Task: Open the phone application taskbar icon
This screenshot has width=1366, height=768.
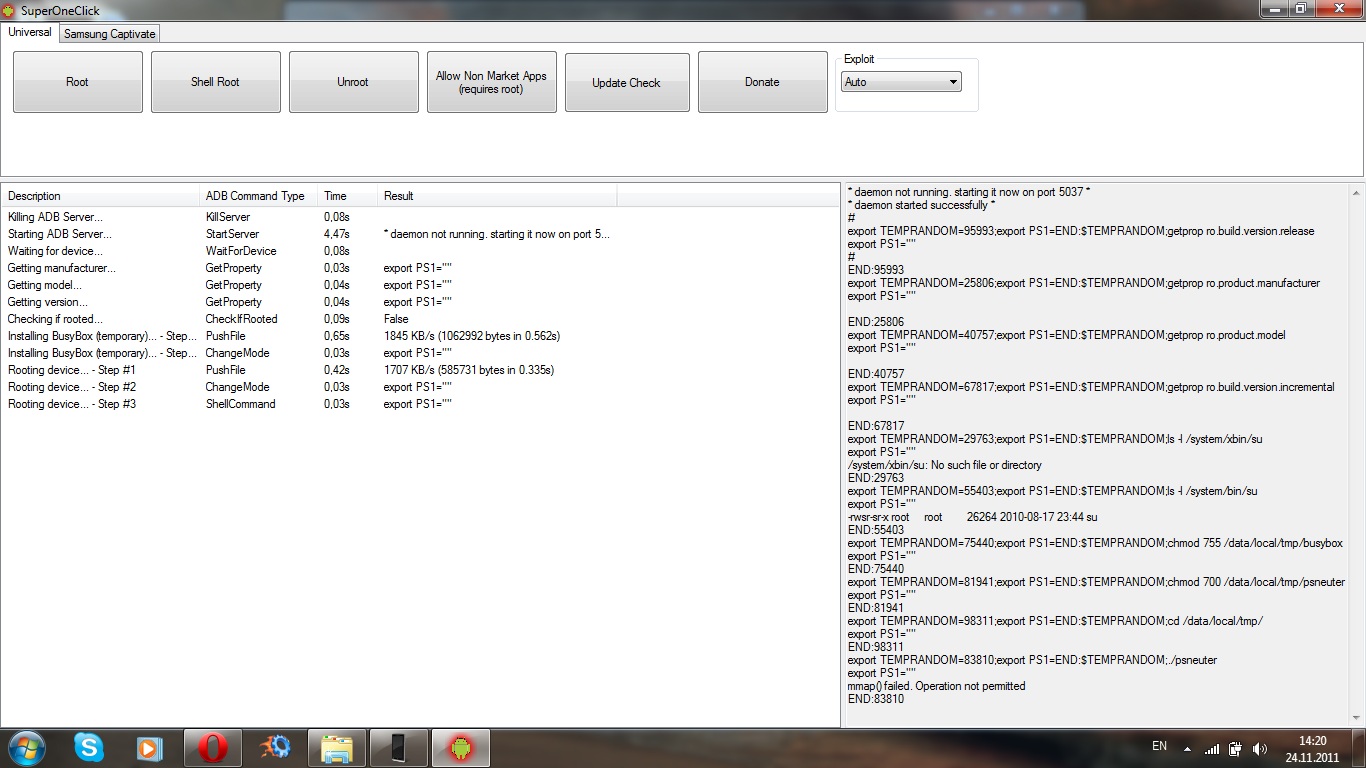Action: pyautogui.click(x=398, y=747)
